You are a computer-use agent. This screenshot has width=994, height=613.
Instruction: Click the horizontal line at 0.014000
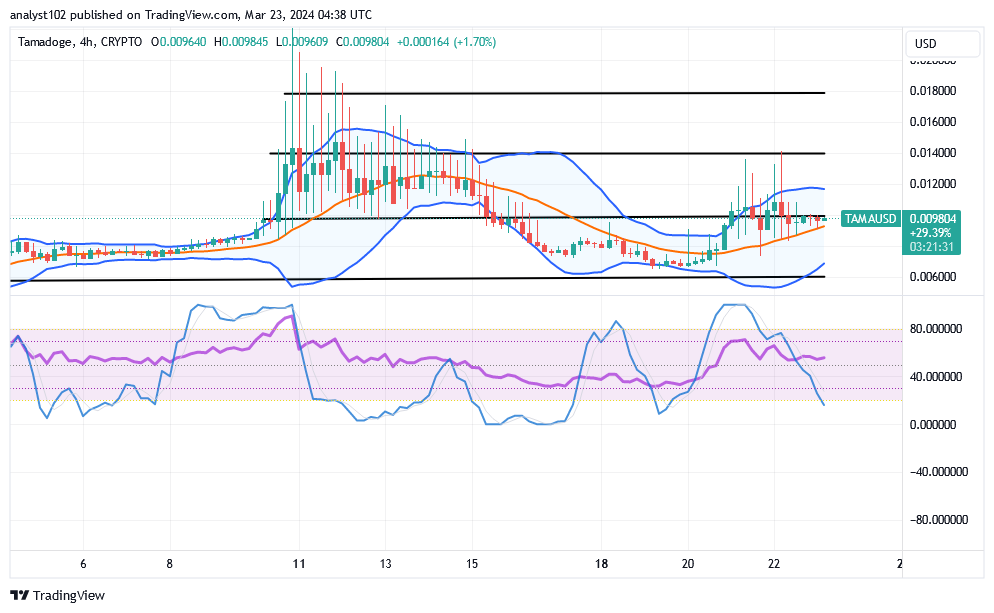[547, 153]
